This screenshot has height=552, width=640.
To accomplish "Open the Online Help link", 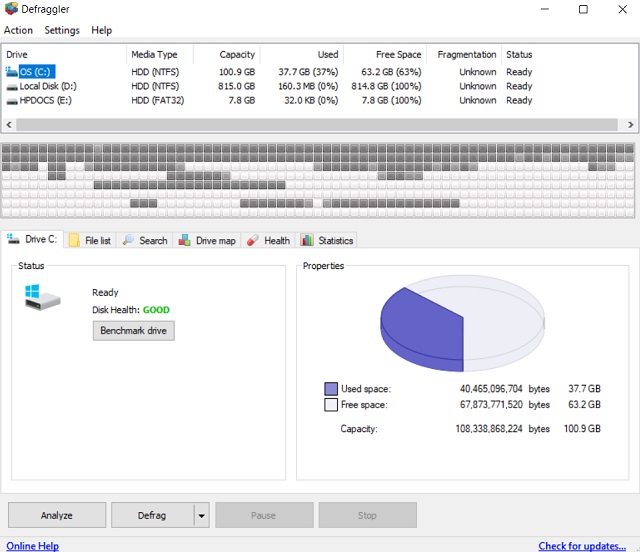I will pyautogui.click(x=33, y=546).
